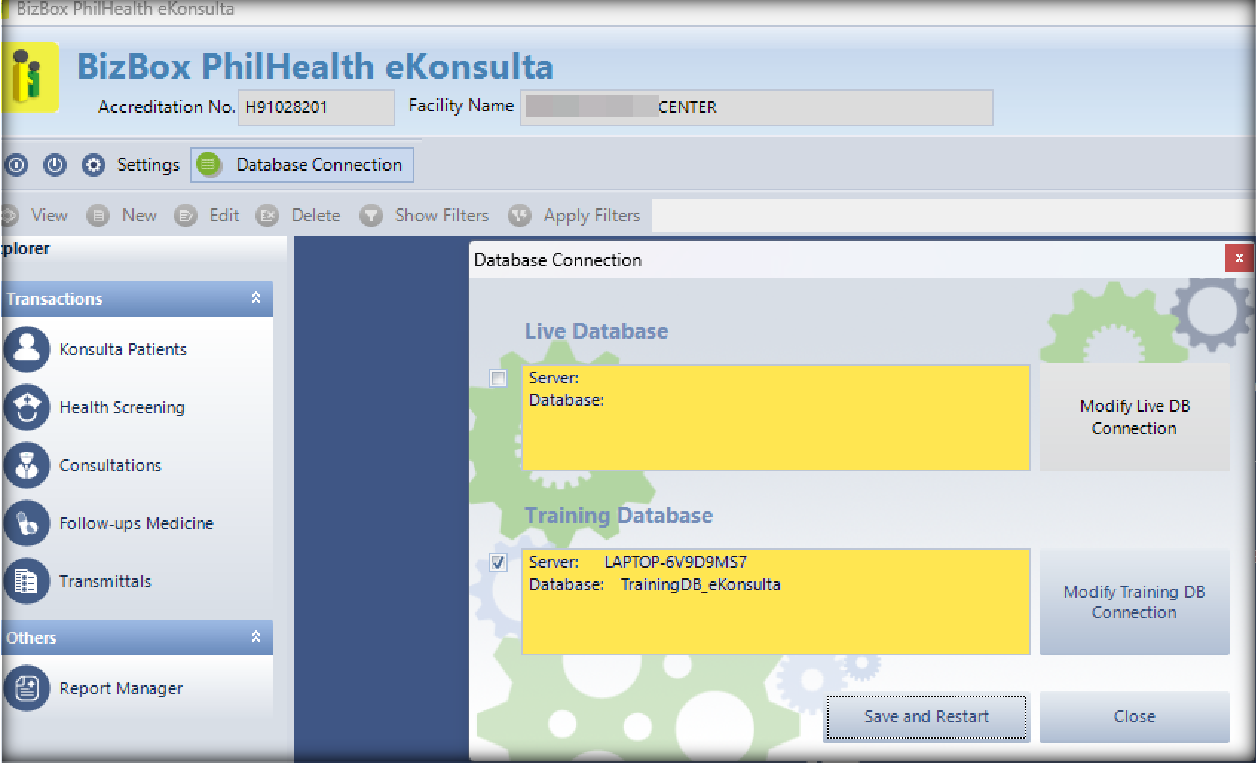Close the Database Connection dialog with X
This screenshot has width=1256, height=763.
[1239, 258]
